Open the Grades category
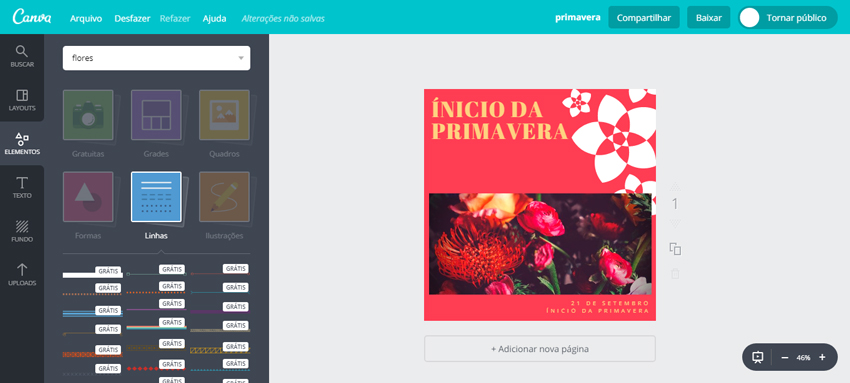 (156, 115)
